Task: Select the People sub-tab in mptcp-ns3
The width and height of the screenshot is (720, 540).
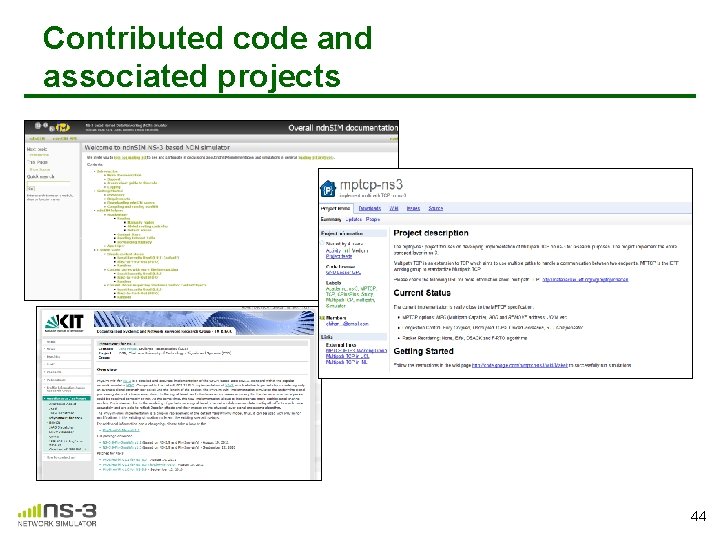Action: [x=373, y=219]
